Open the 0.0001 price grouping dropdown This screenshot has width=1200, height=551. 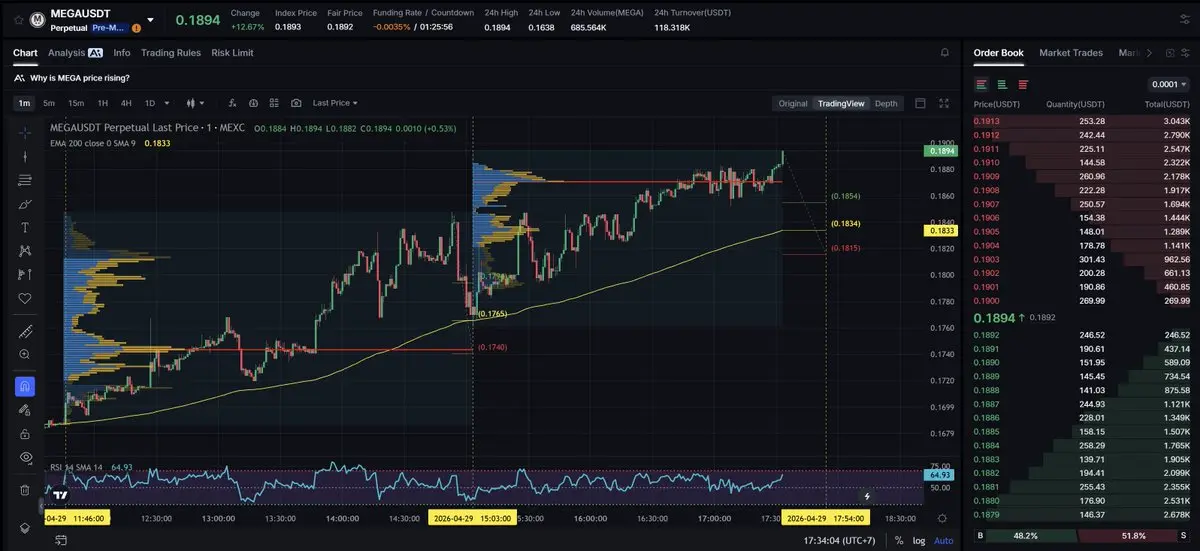click(1169, 84)
